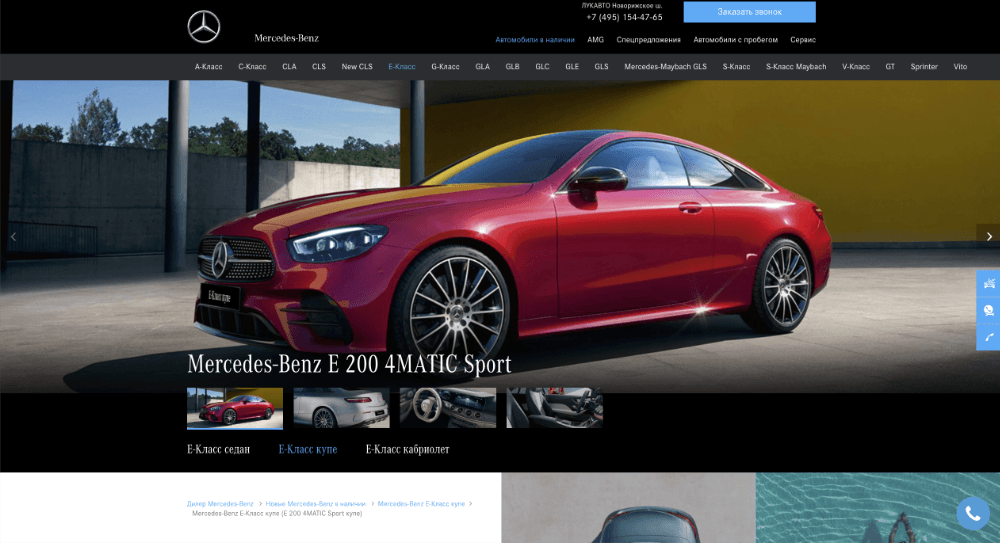Select the silver coupe rear thumbnail
Screen dimensions: 1000x543
click(341, 408)
